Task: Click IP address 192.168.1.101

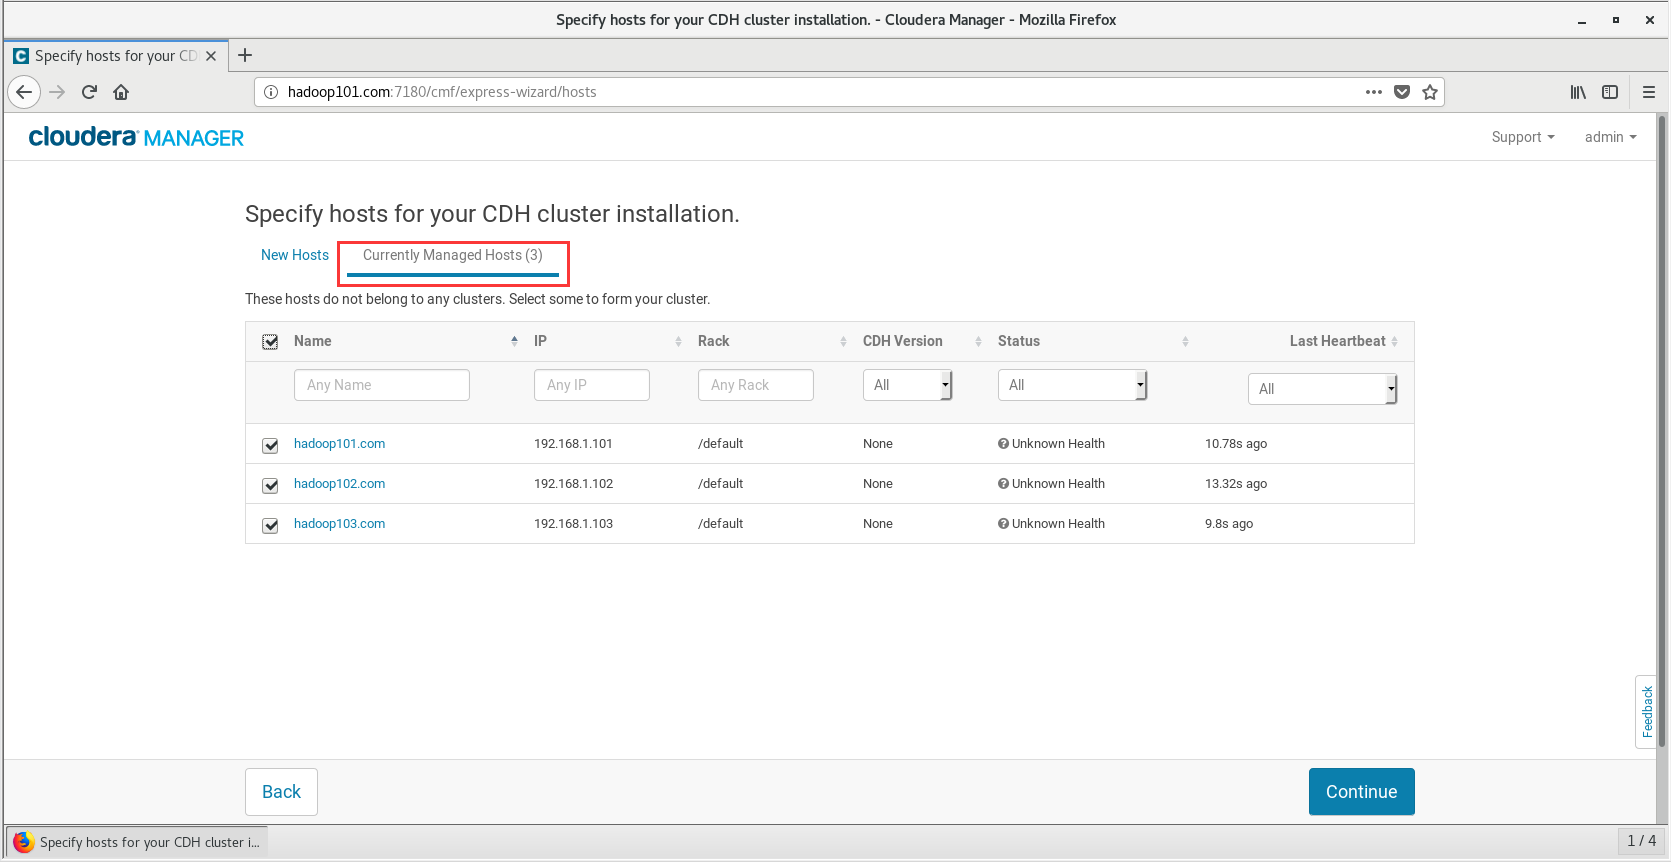Action: (573, 444)
